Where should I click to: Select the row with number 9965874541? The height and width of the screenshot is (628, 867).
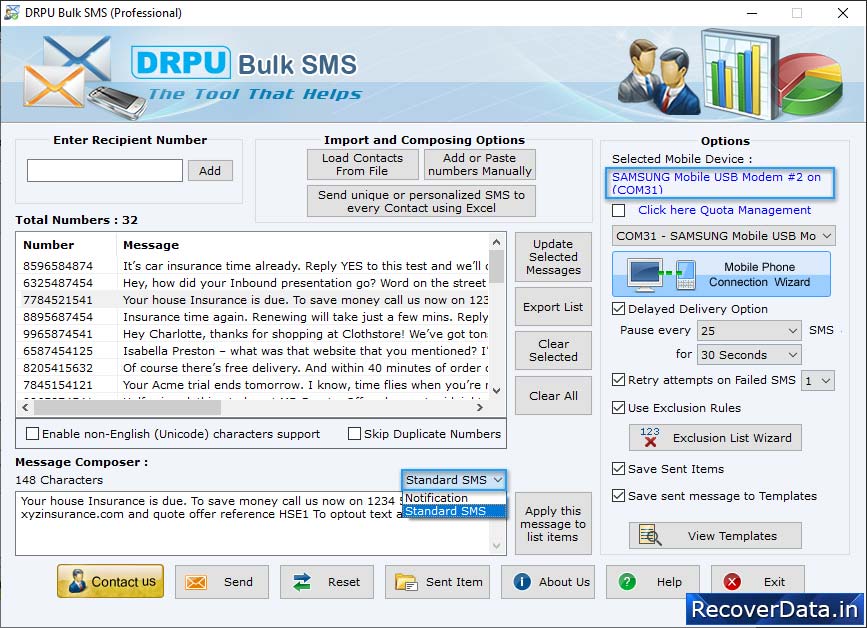pos(253,334)
